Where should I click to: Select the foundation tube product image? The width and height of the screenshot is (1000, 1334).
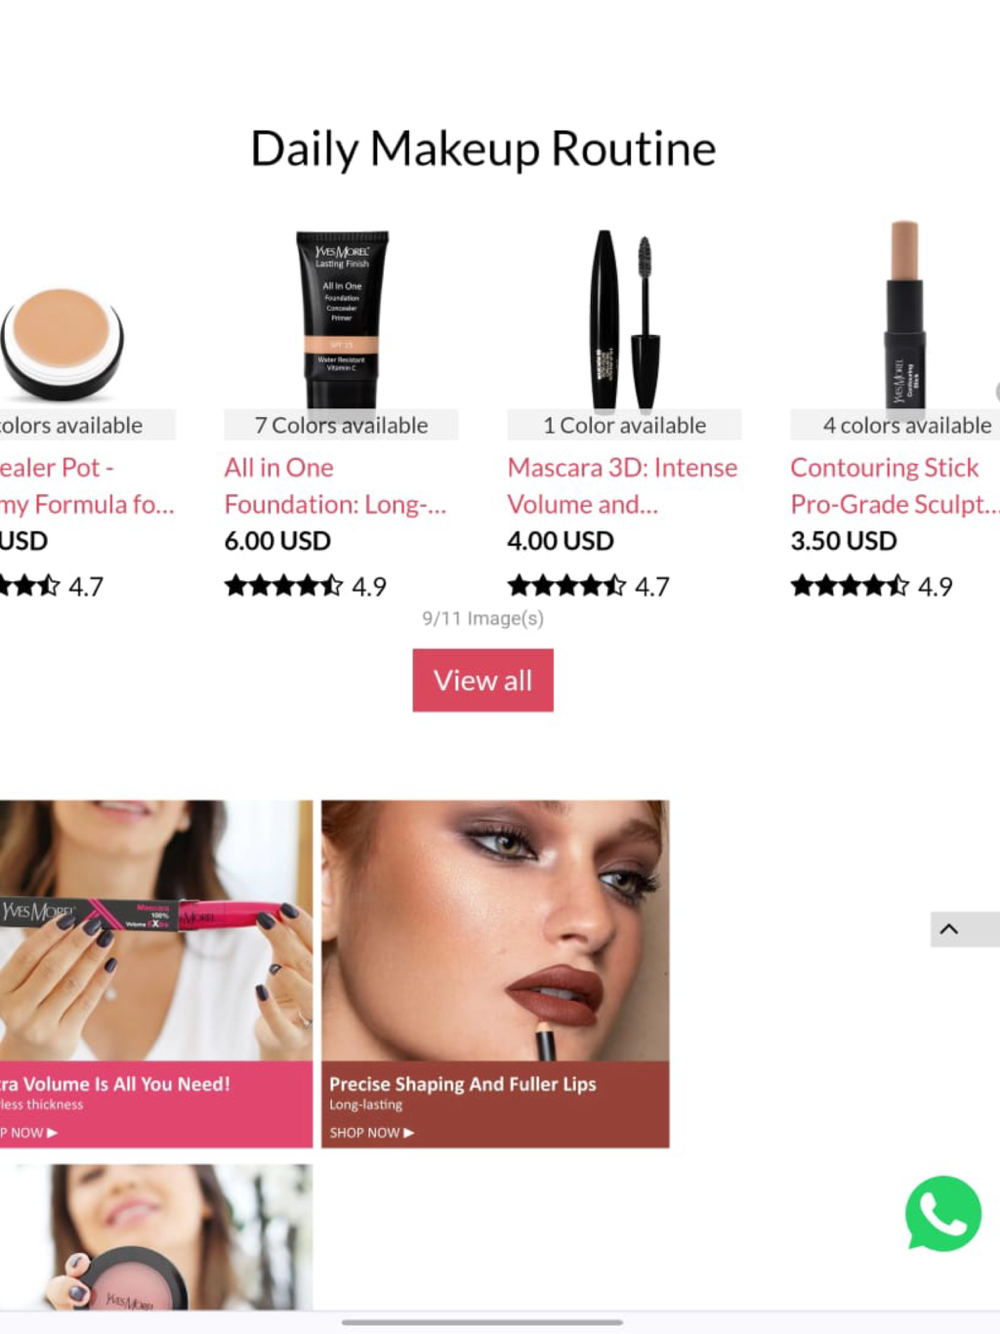[x=342, y=319]
